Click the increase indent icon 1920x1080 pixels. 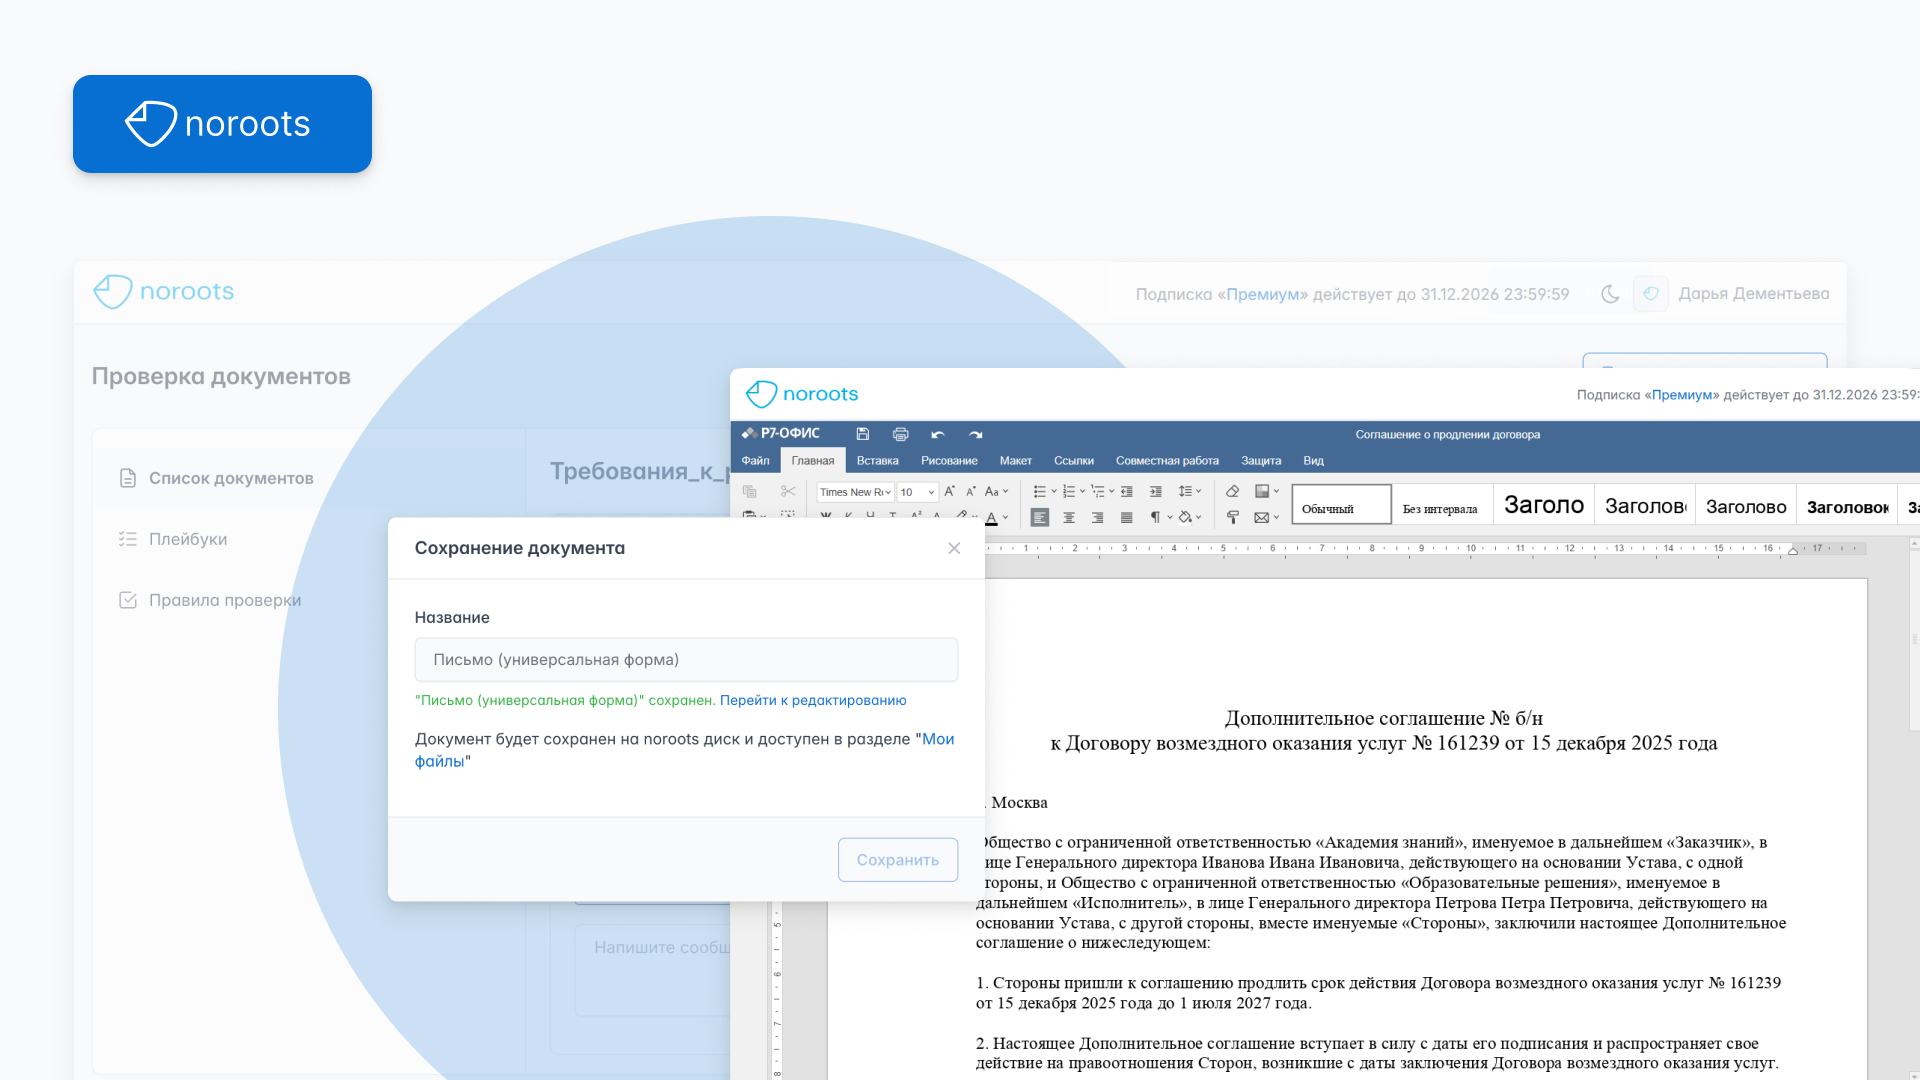click(1155, 491)
